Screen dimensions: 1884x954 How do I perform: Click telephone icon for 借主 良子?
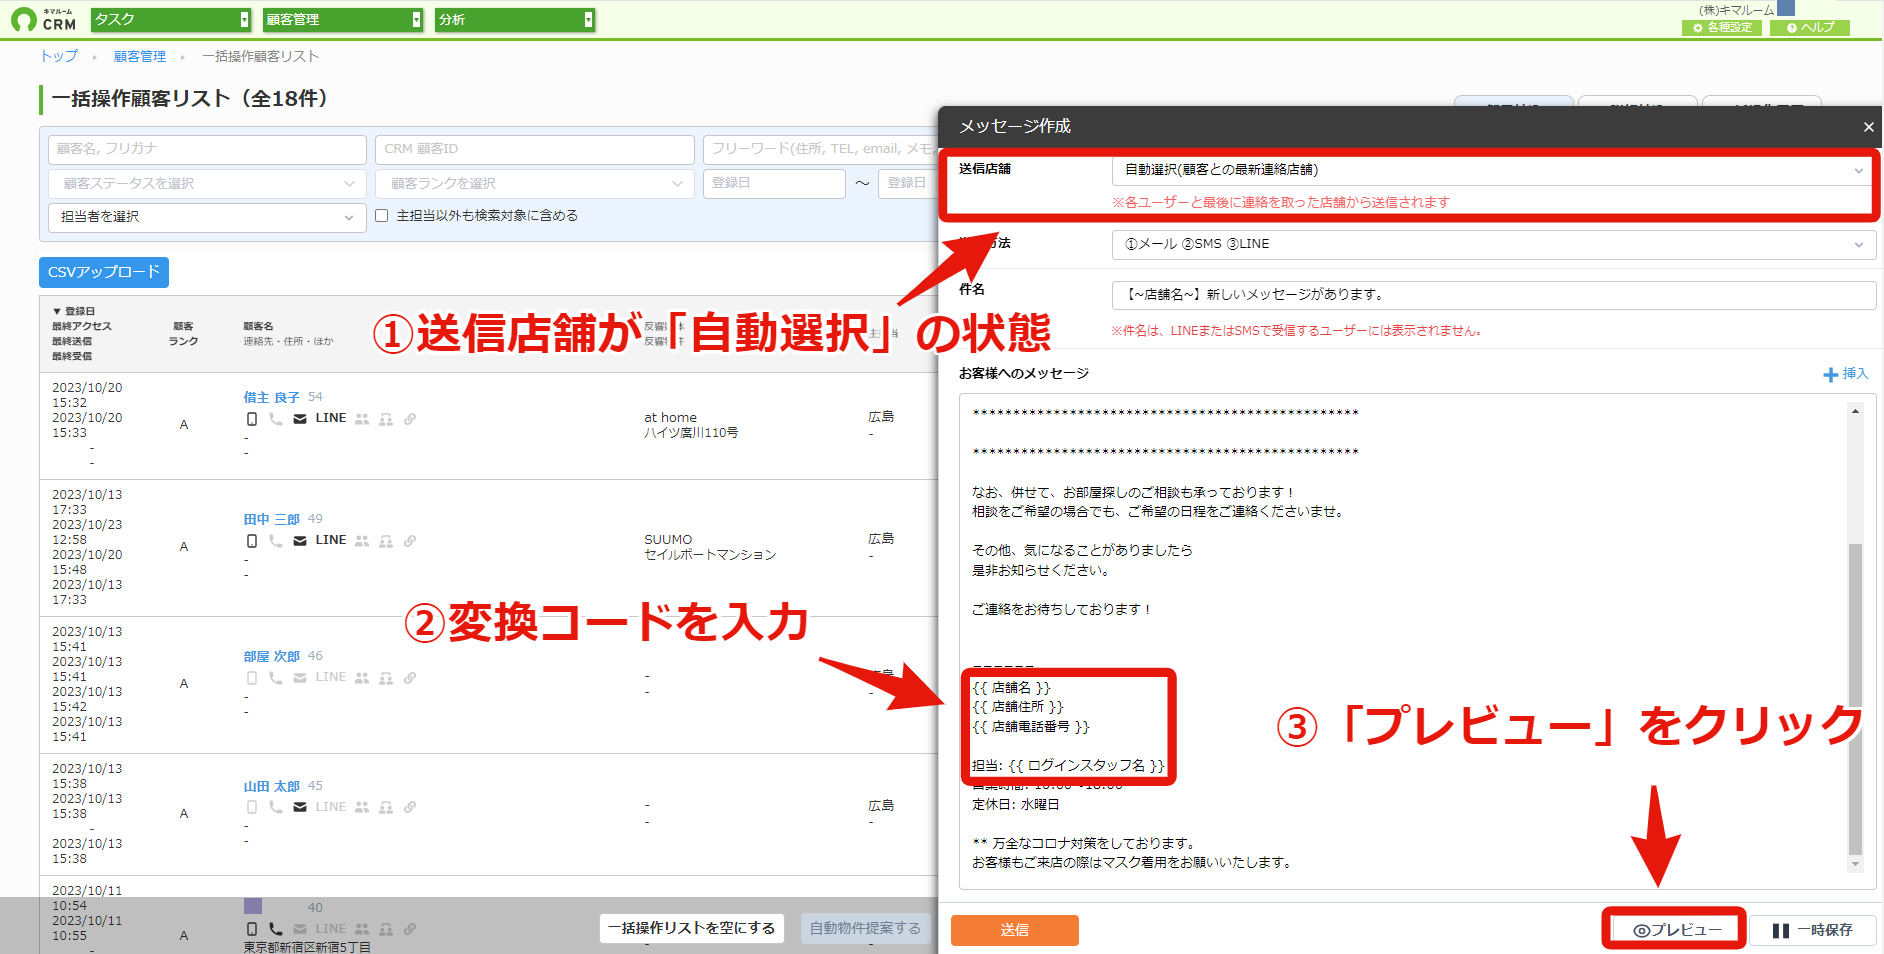click(276, 419)
